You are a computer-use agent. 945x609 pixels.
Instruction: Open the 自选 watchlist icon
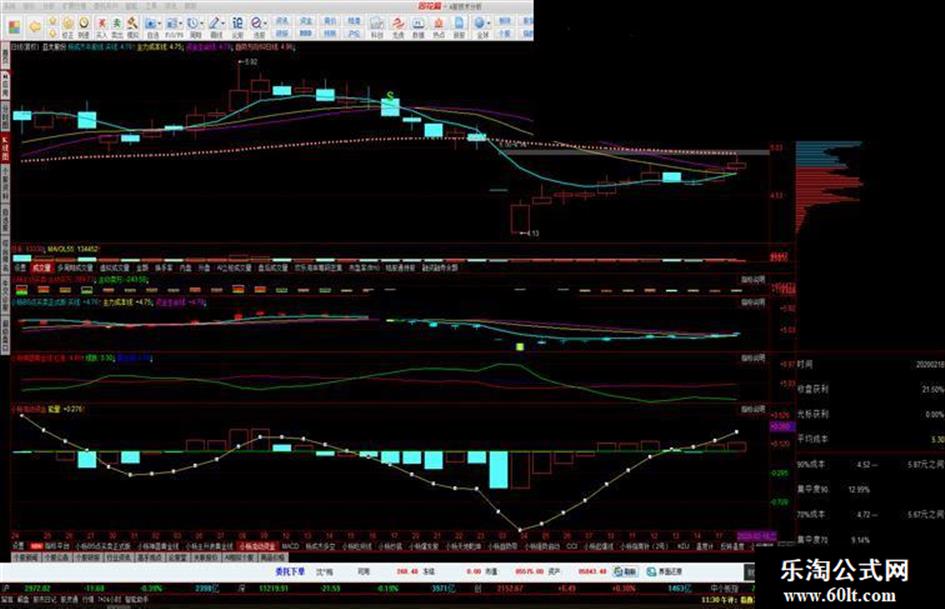[151, 27]
